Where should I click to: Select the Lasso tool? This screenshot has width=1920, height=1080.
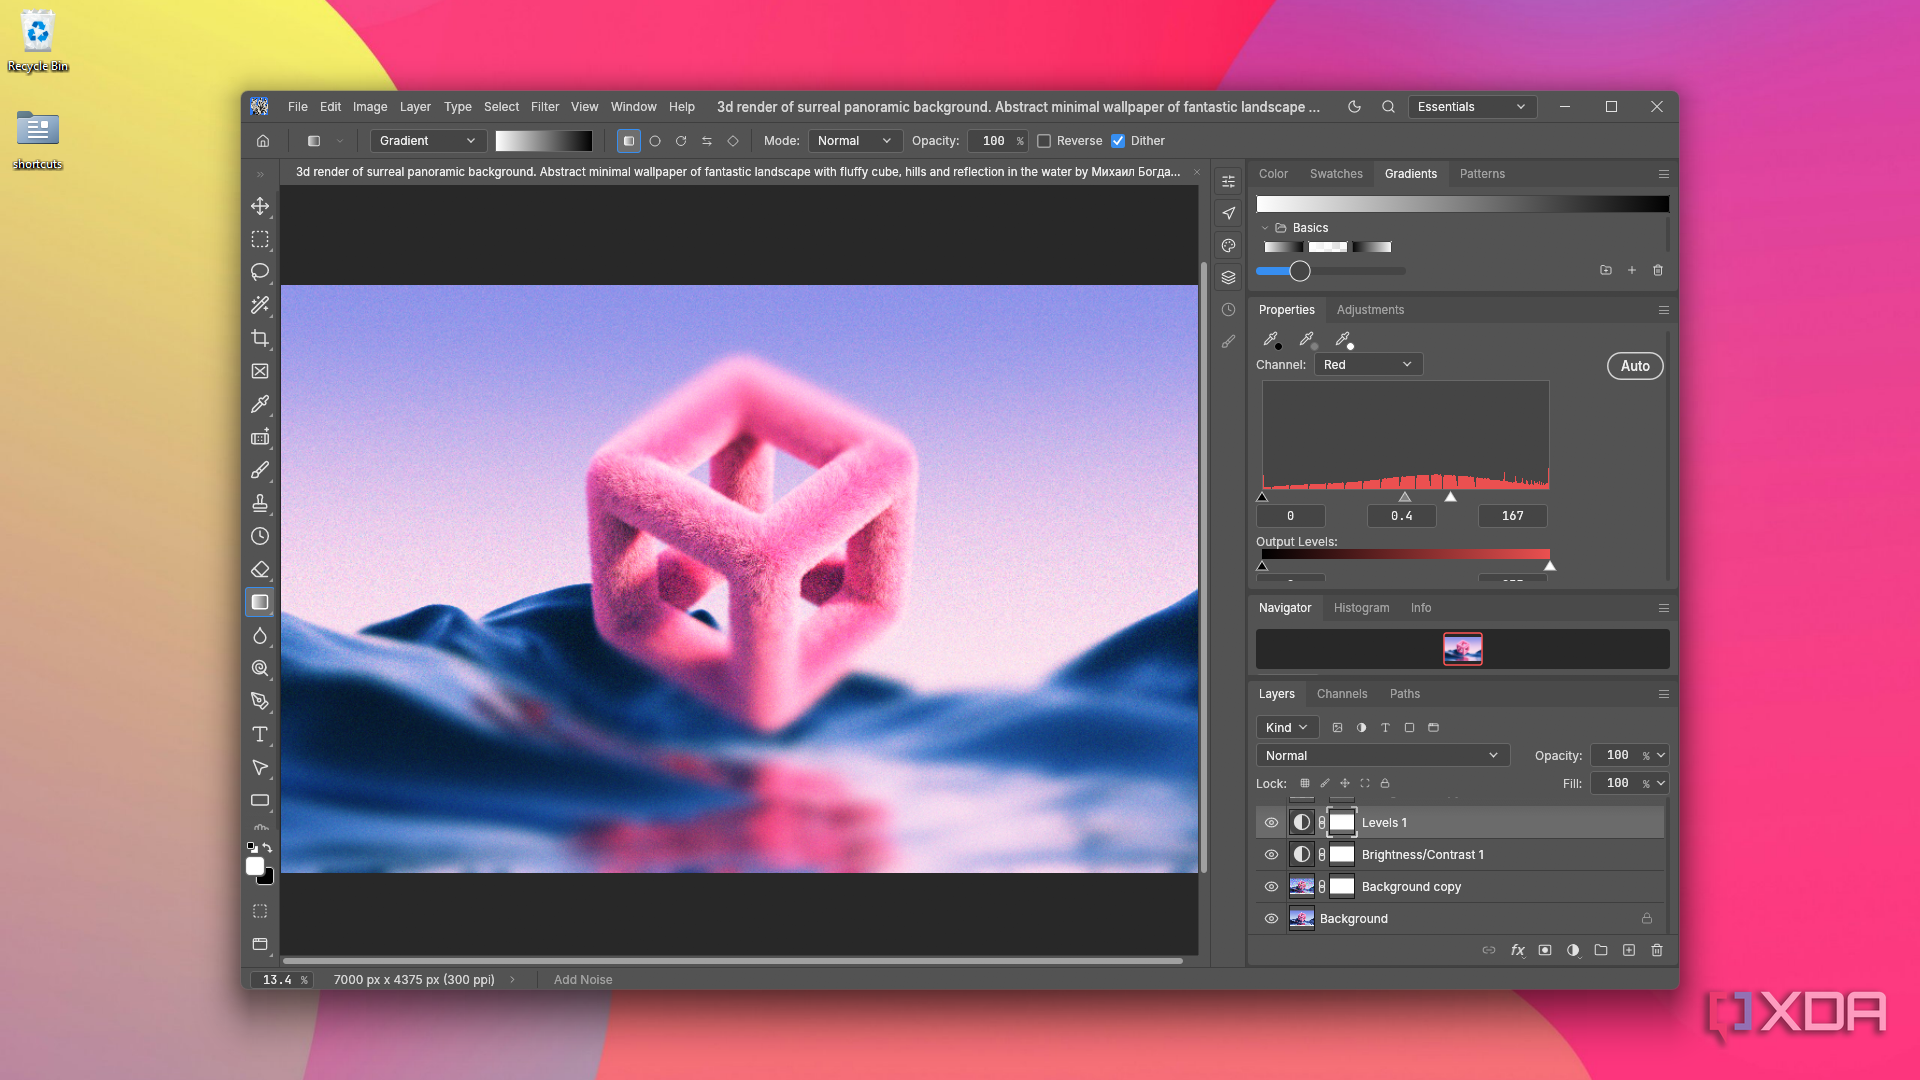click(260, 272)
